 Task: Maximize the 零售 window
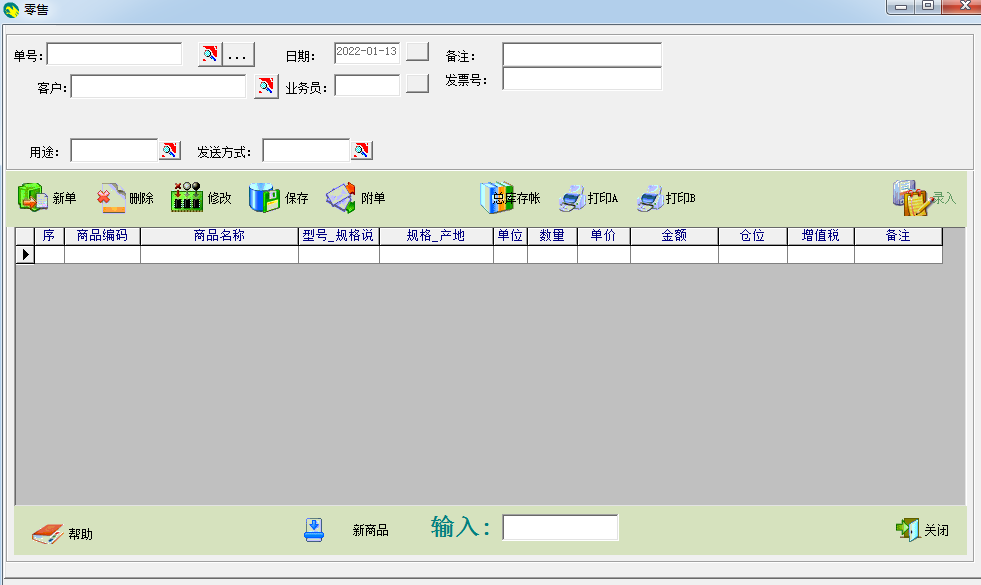[928, 6]
